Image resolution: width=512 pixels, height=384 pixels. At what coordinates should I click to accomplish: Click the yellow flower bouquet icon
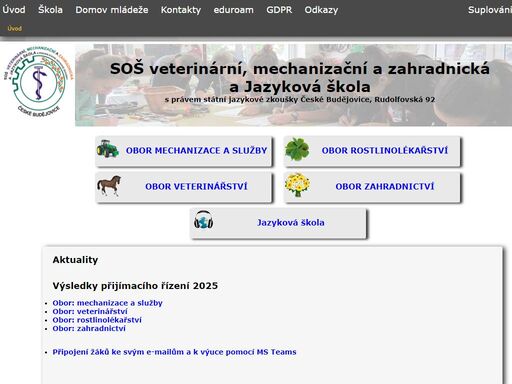297,185
